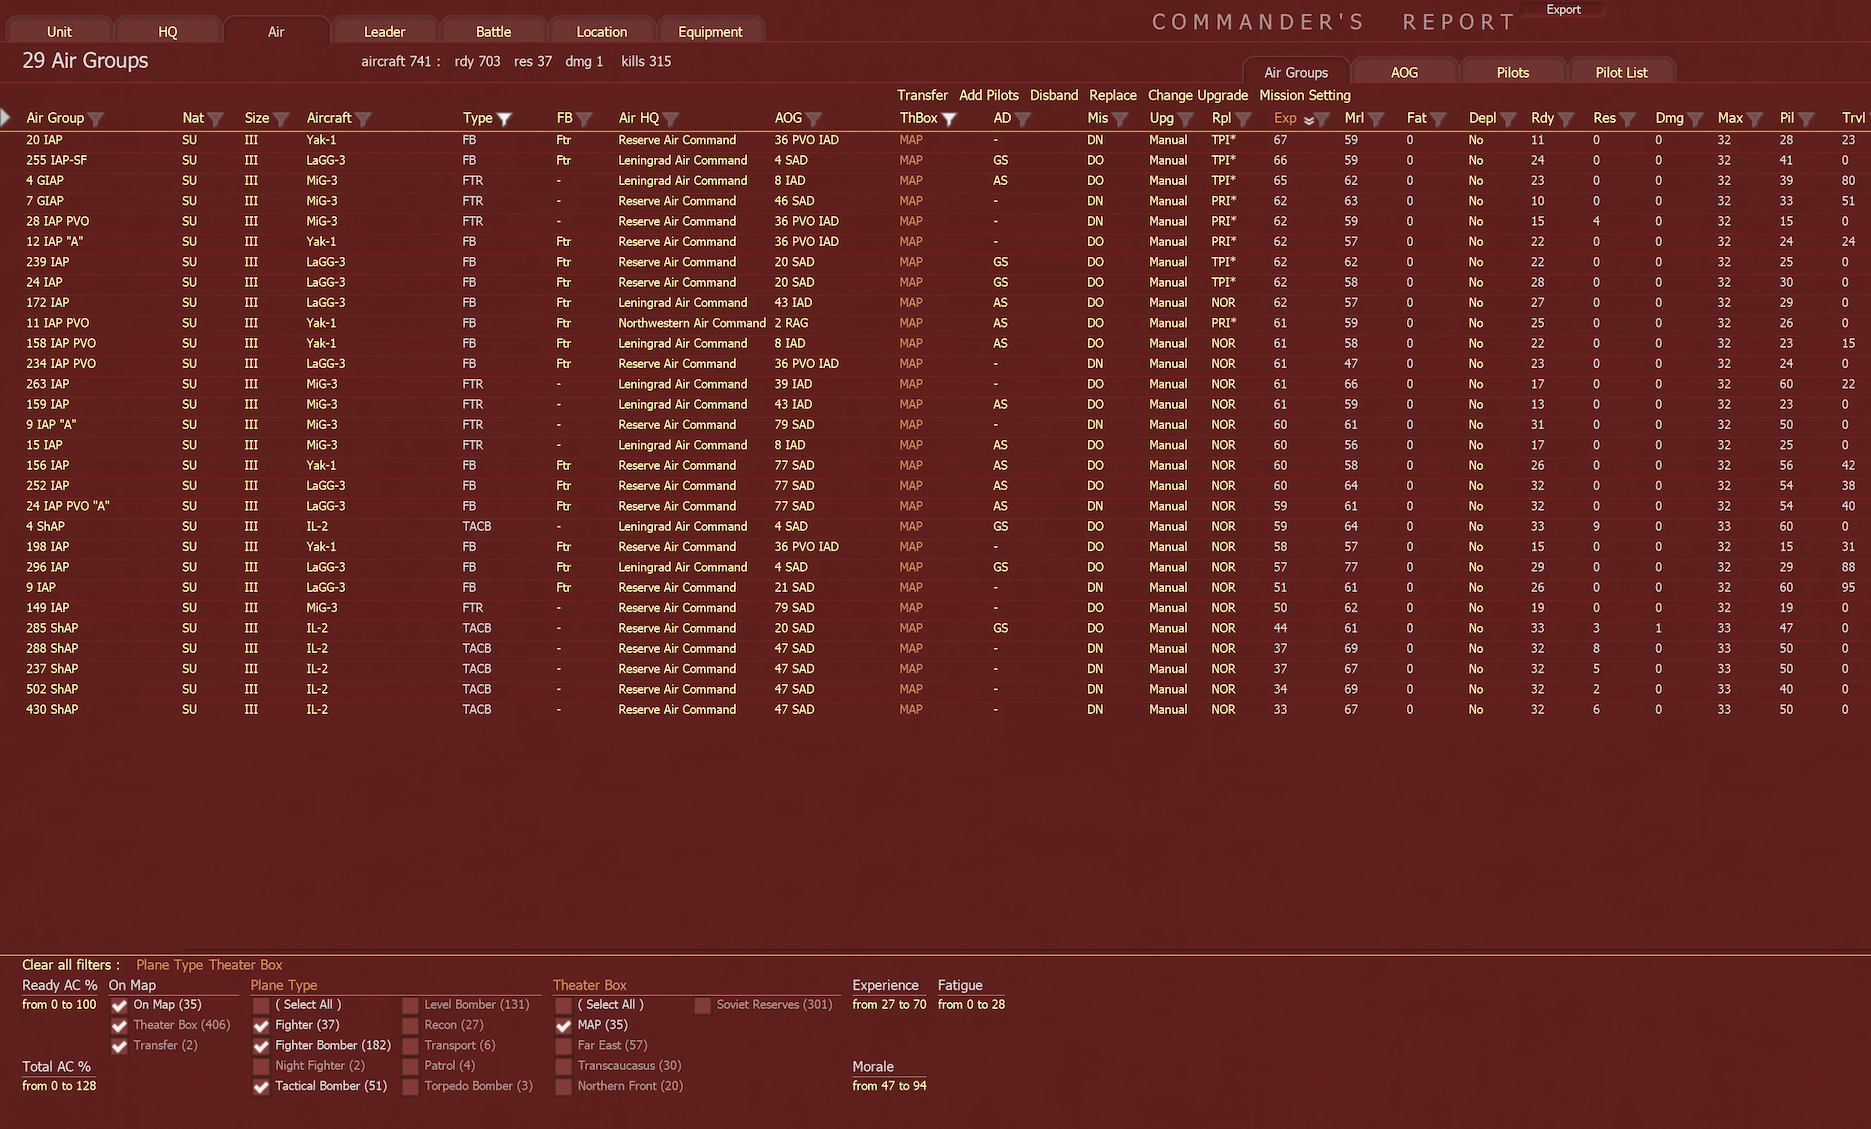The width and height of the screenshot is (1871, 1129).
Task: Enable the Northern Front (20) theater box
Action: (563, 1087)
